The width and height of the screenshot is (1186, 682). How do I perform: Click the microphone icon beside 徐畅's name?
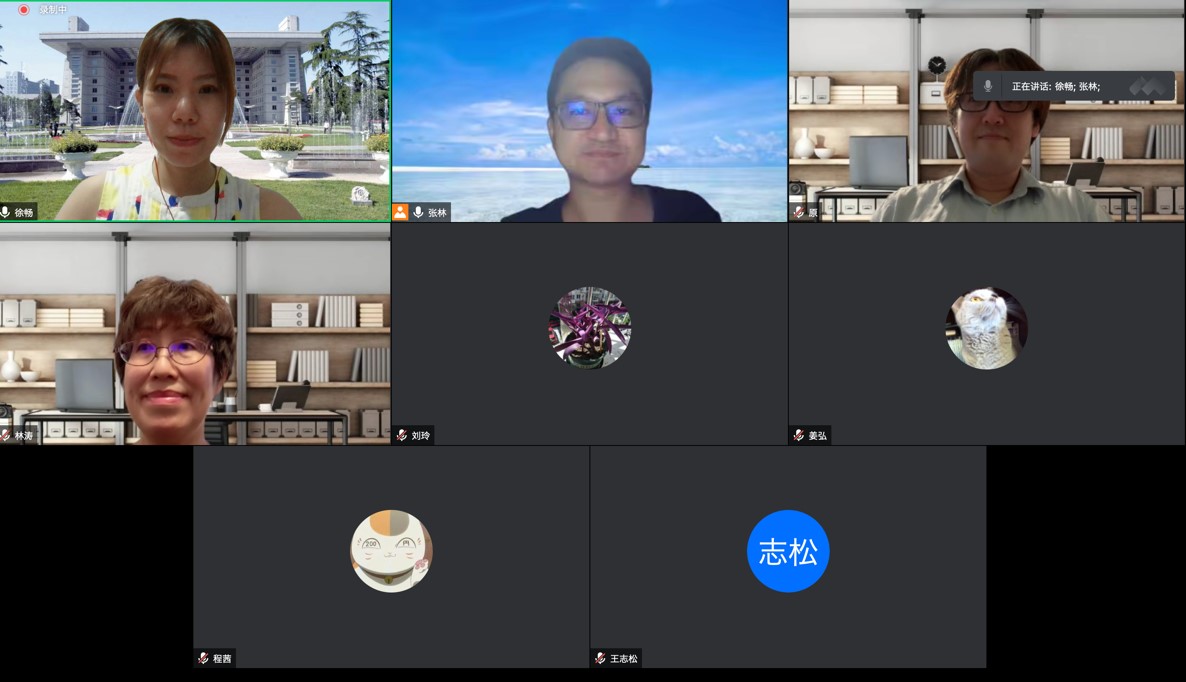tap(6, 211)
